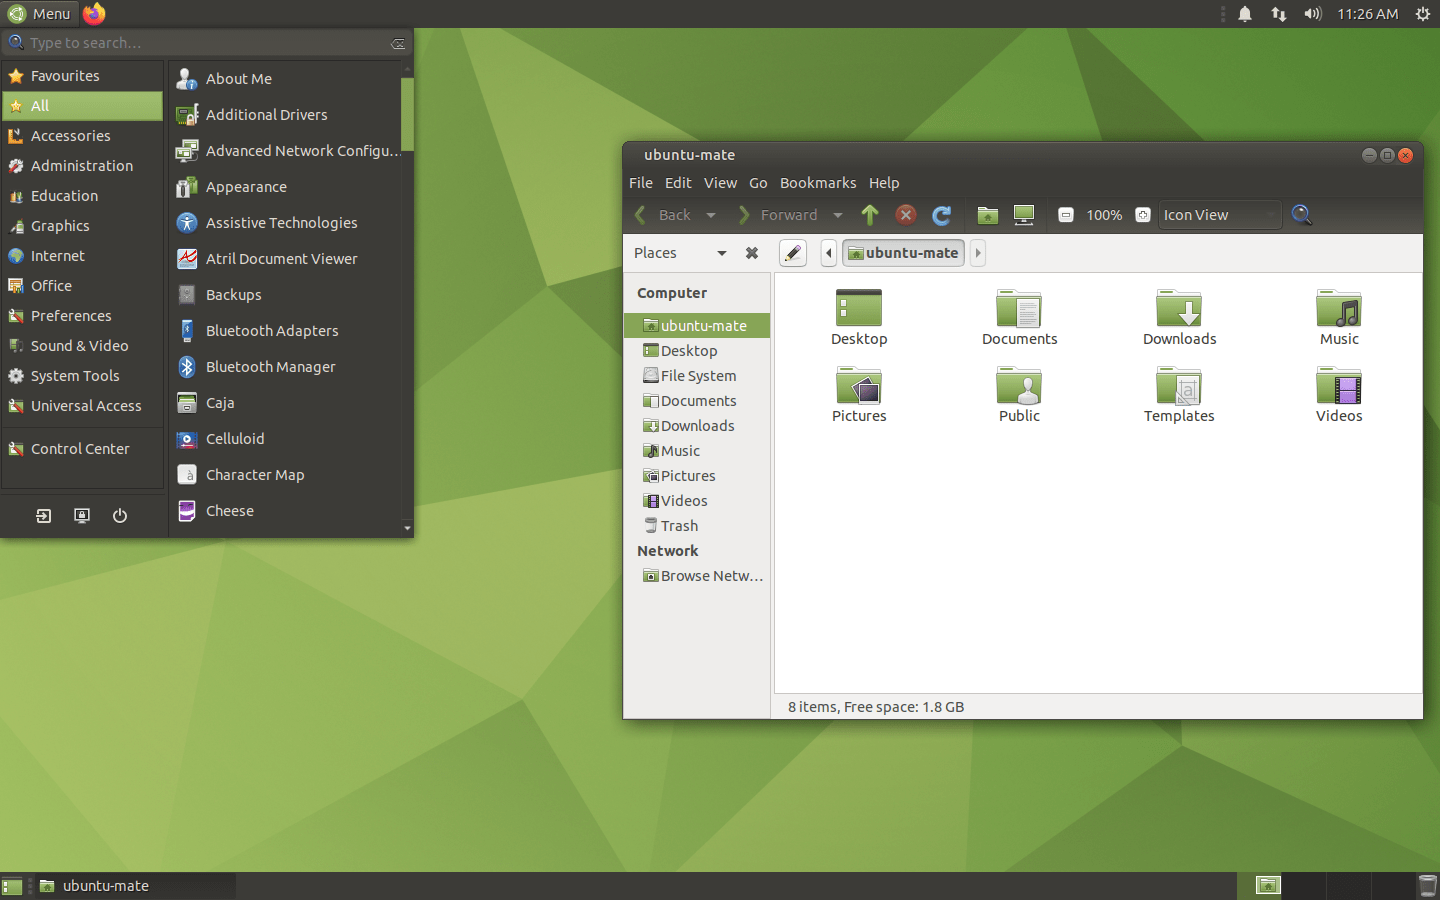Reload the current folder
1440x900 pixels.
[x=942, y=215]
